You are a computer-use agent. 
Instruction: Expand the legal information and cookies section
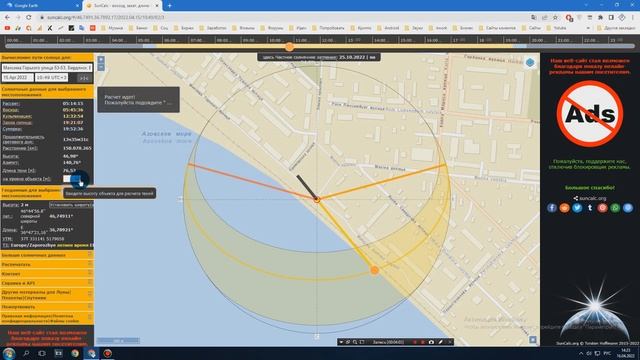[47, 318]
